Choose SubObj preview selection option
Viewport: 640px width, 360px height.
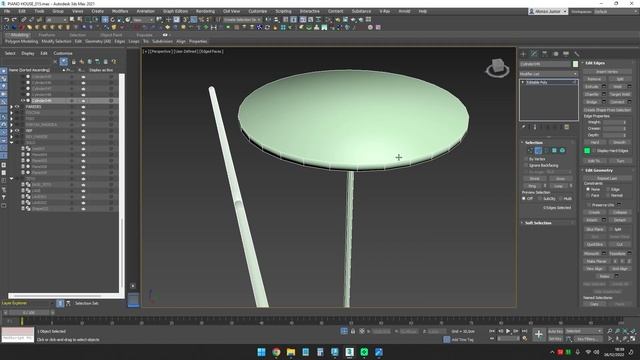tap(540, 198)
